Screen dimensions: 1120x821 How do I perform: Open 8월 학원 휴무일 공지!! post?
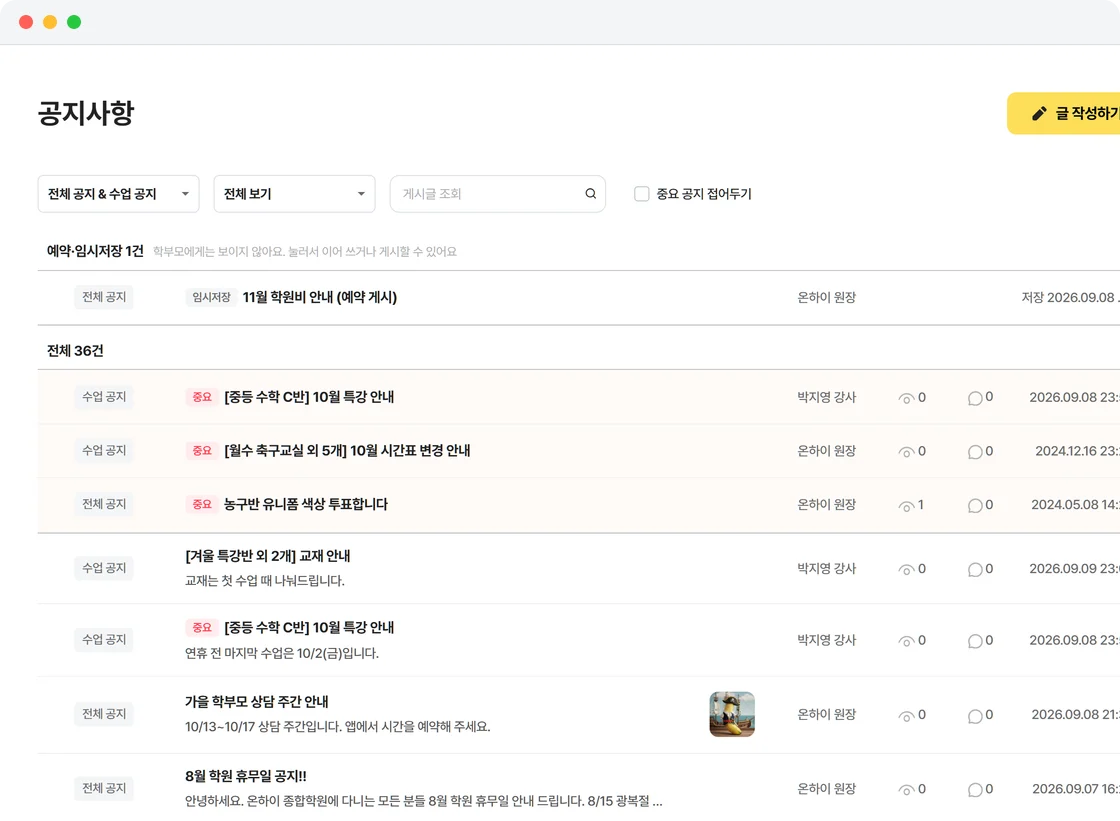tap(246, 776)
